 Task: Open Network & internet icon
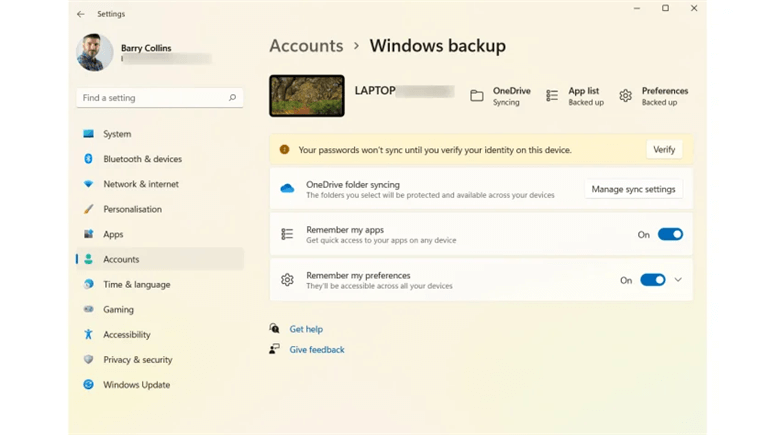coord(88,184)
